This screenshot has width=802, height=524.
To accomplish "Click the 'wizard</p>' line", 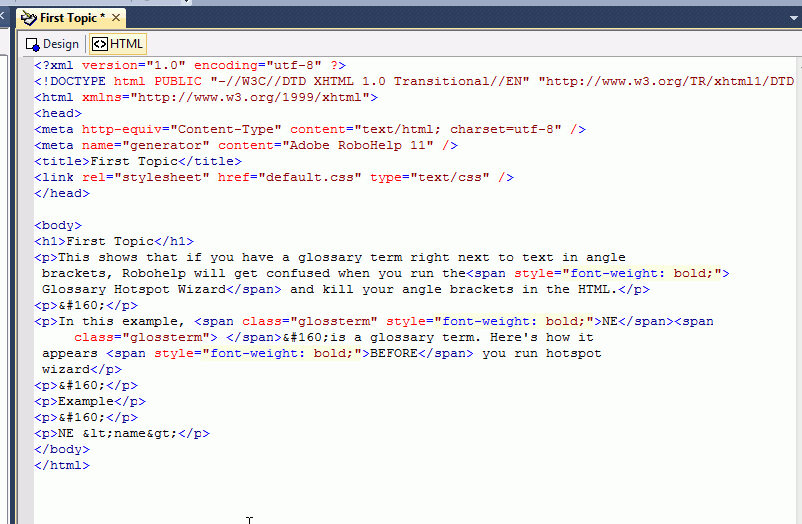I will (82, 369).
